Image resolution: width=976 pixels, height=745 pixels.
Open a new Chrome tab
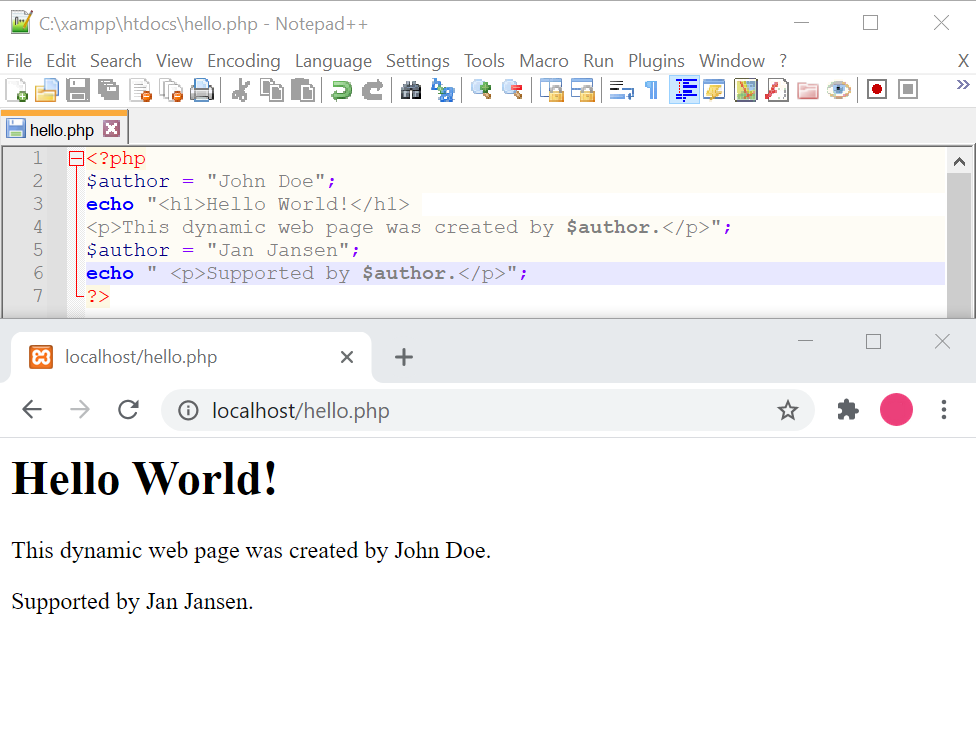point(403,357)
